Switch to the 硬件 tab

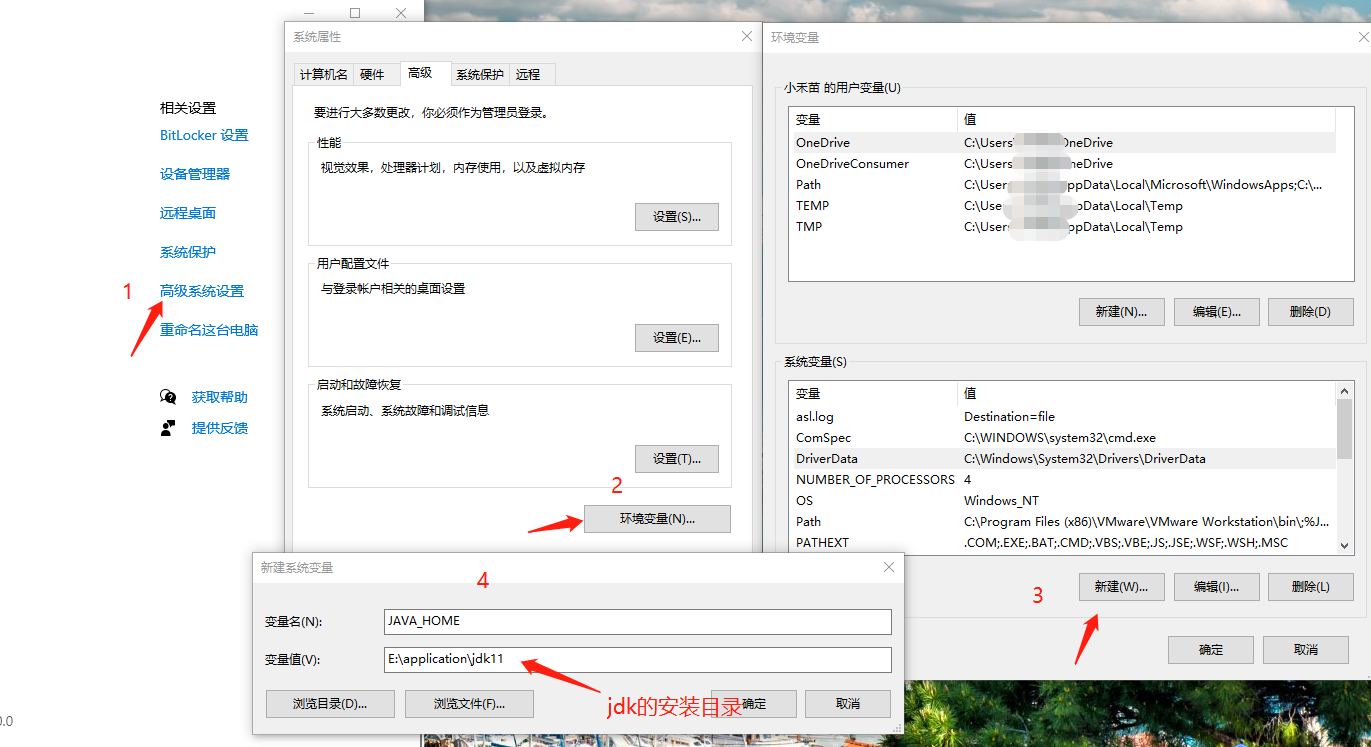tap(372, 74)
